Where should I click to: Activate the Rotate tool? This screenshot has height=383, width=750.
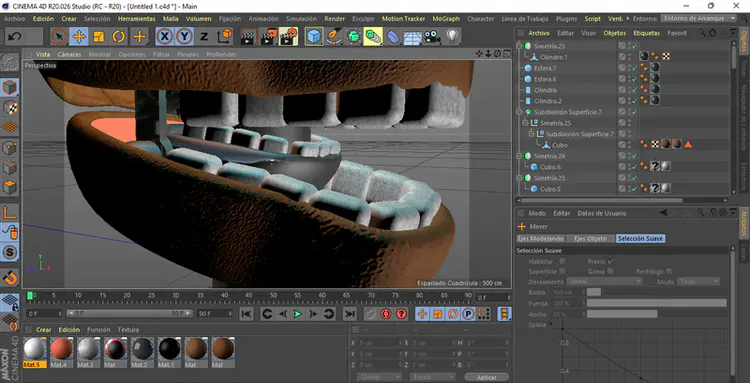pyautogui.click(x=119, y=36)
